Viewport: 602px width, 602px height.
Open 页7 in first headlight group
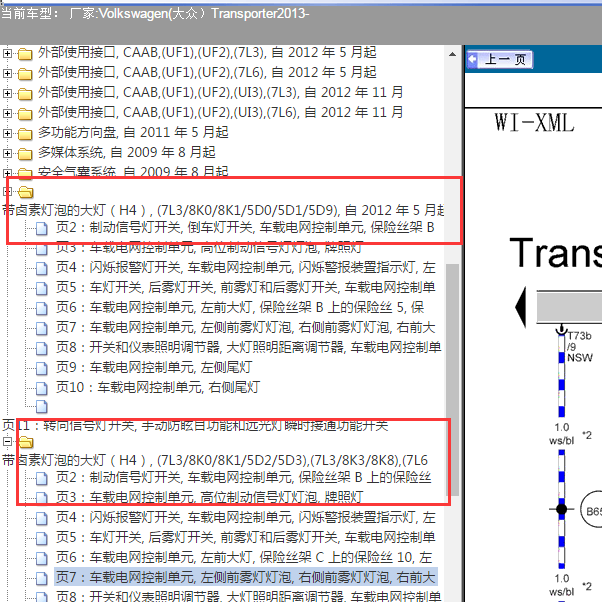[x=245, y=327]
